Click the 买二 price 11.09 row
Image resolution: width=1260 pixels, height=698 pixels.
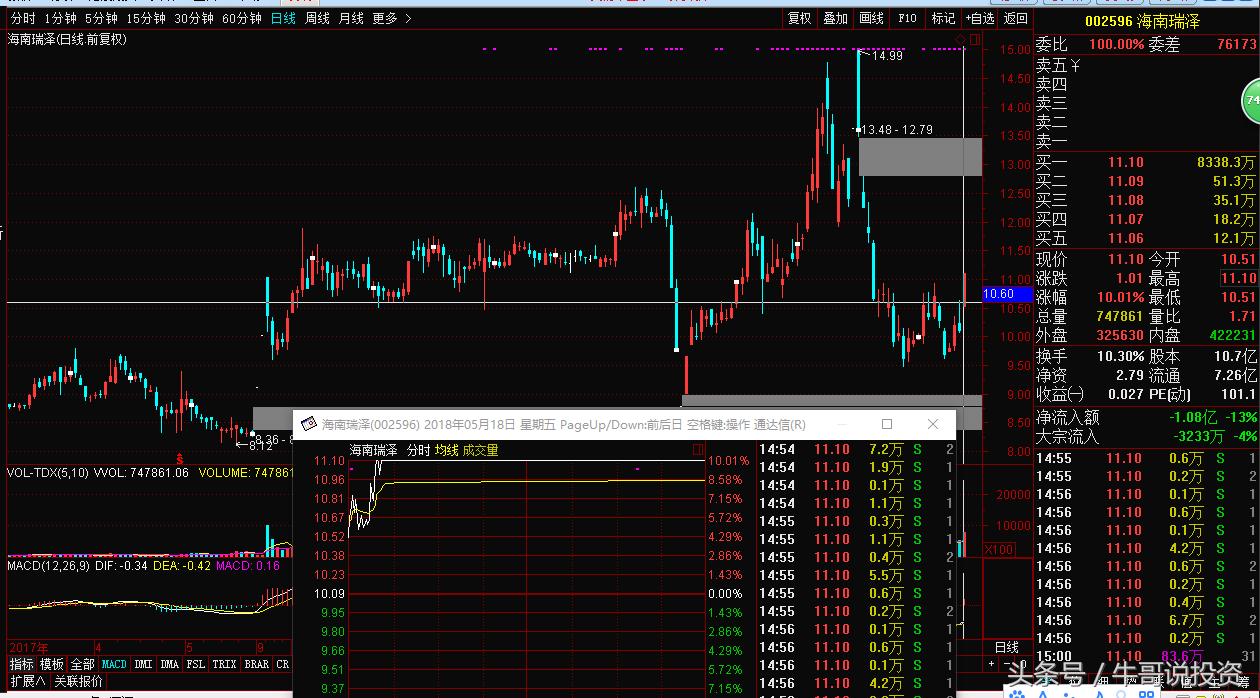click(1146, 181)
